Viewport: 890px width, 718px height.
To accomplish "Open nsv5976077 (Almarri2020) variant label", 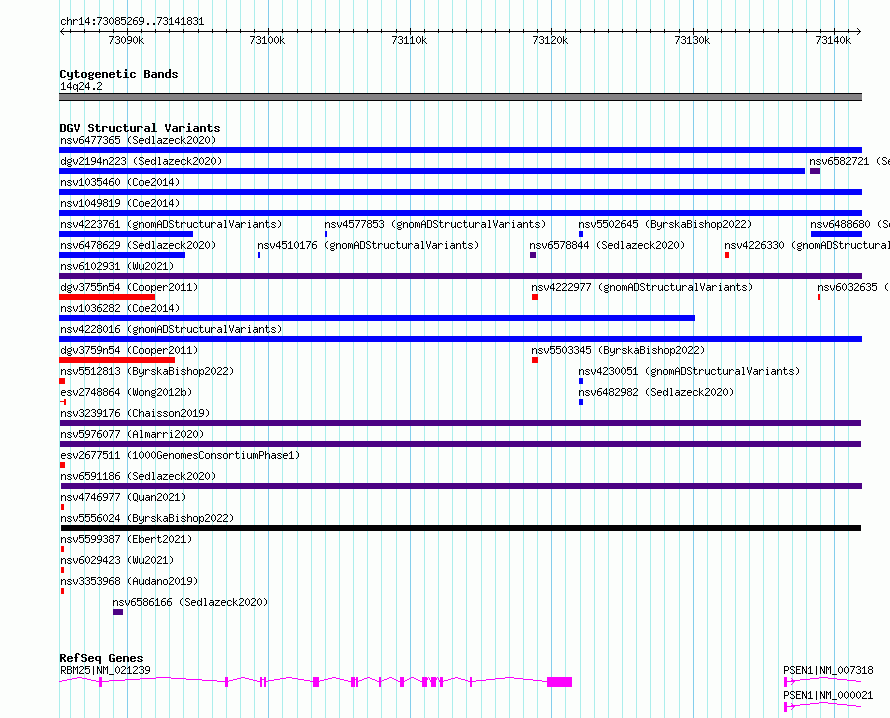I will pyautogui.click(x=132, y=434).
